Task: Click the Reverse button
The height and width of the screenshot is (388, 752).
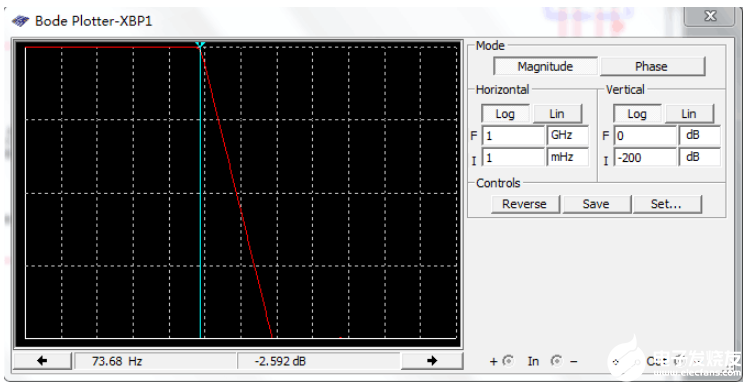Action: (x=525, y=204)
